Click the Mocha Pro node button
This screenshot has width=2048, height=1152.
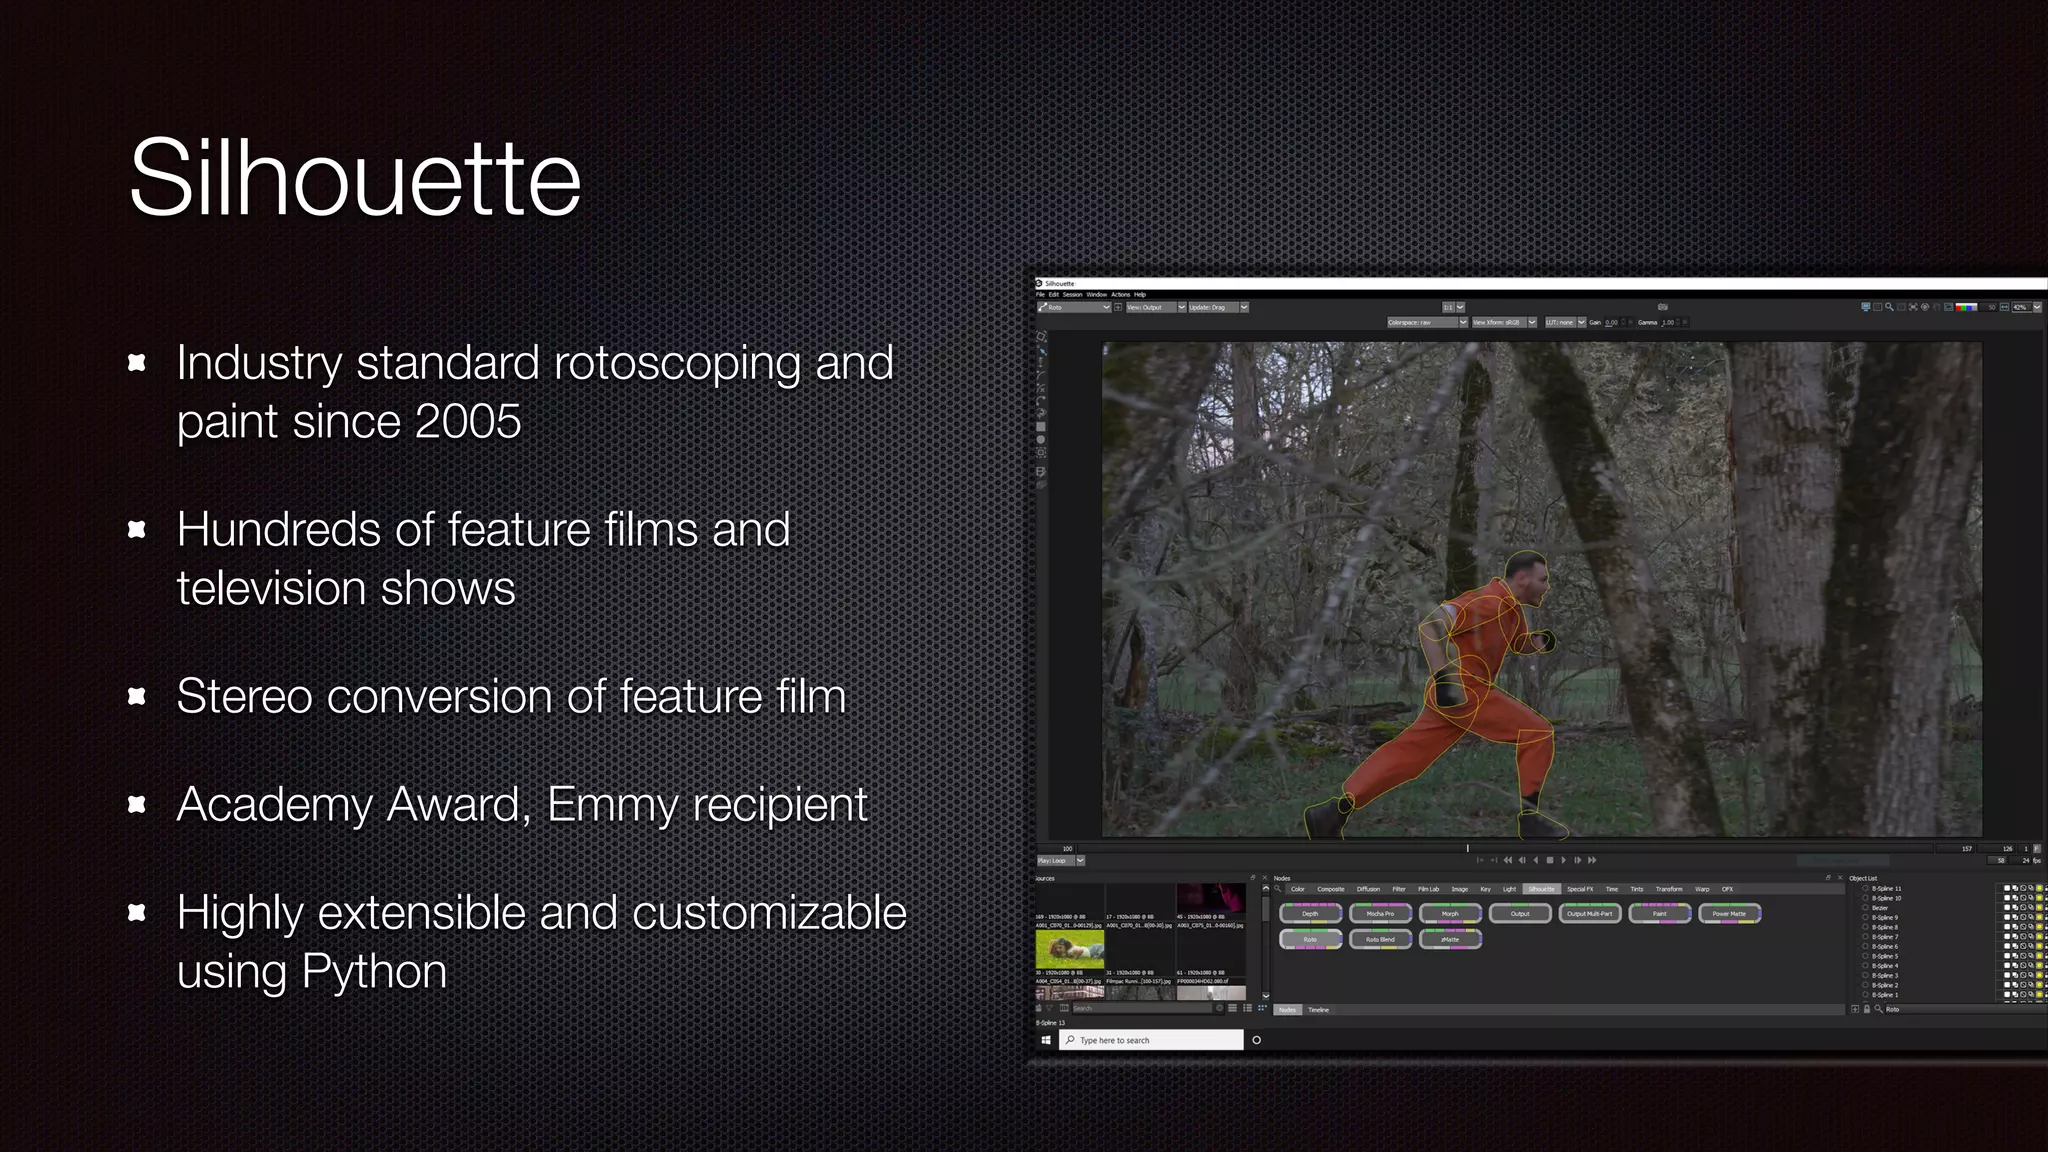tap(1380, 913)
